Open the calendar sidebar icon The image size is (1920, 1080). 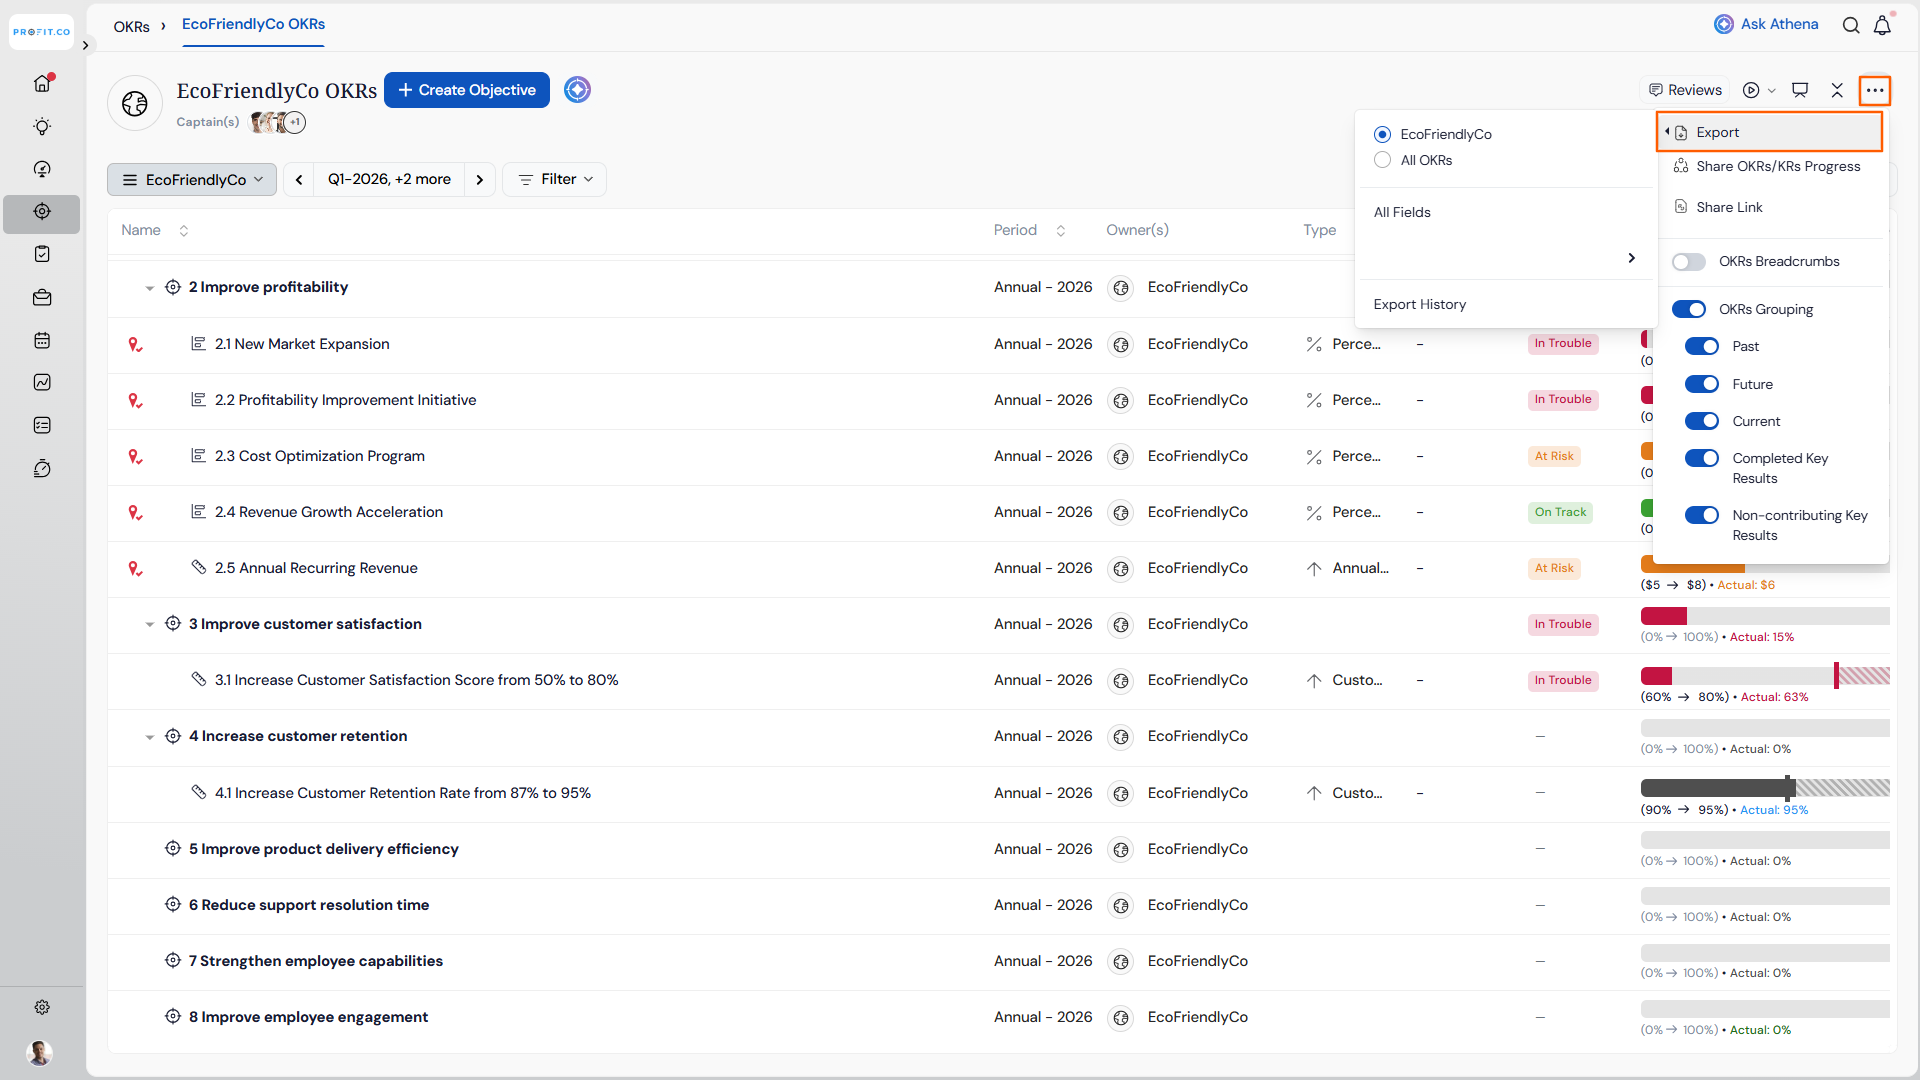point(42,340)
